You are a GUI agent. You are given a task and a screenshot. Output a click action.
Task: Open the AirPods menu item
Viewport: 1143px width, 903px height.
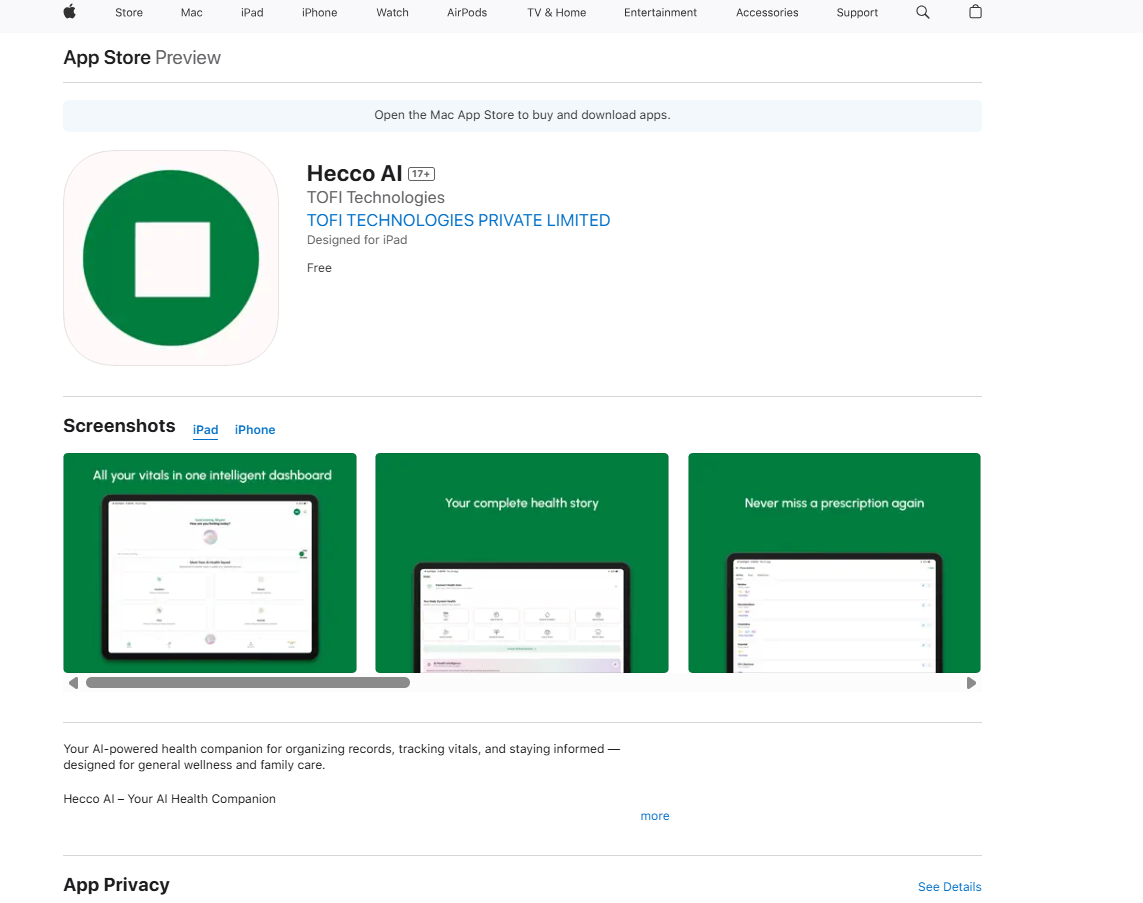point(466,13)
